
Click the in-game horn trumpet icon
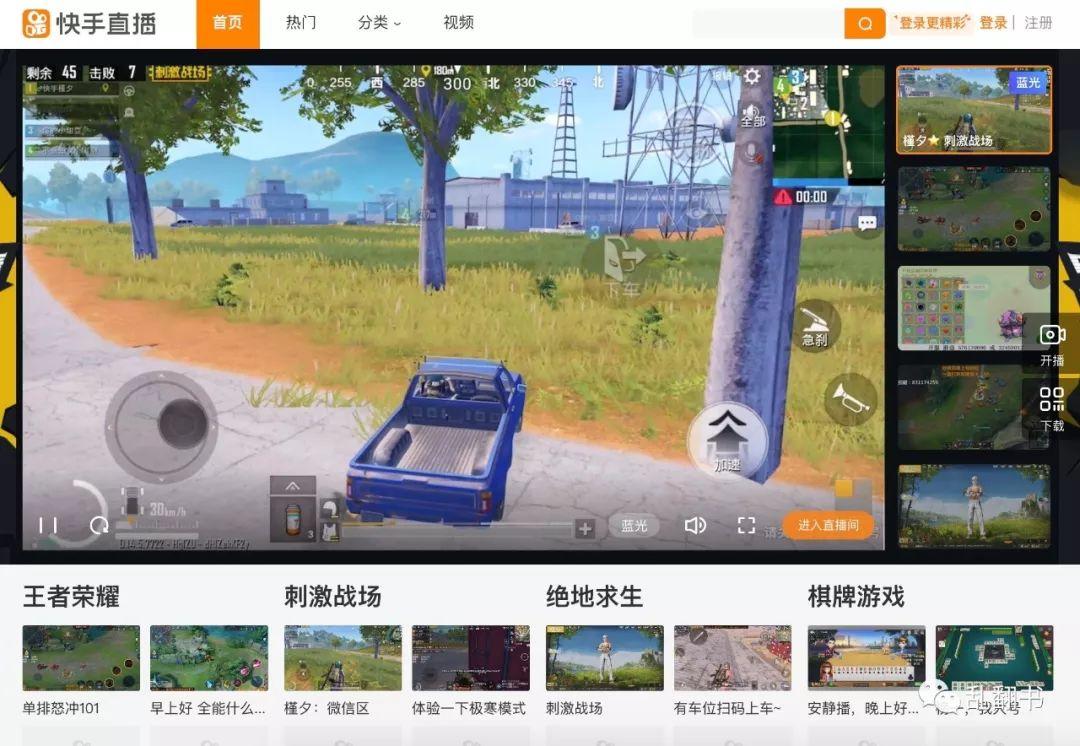pos(851,400)
